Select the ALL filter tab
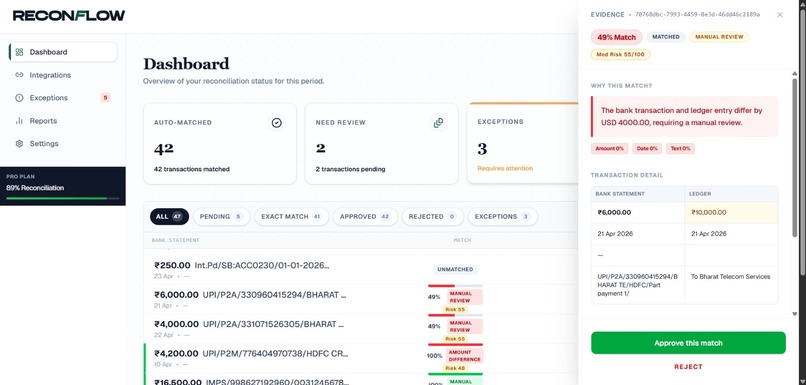 170,216
